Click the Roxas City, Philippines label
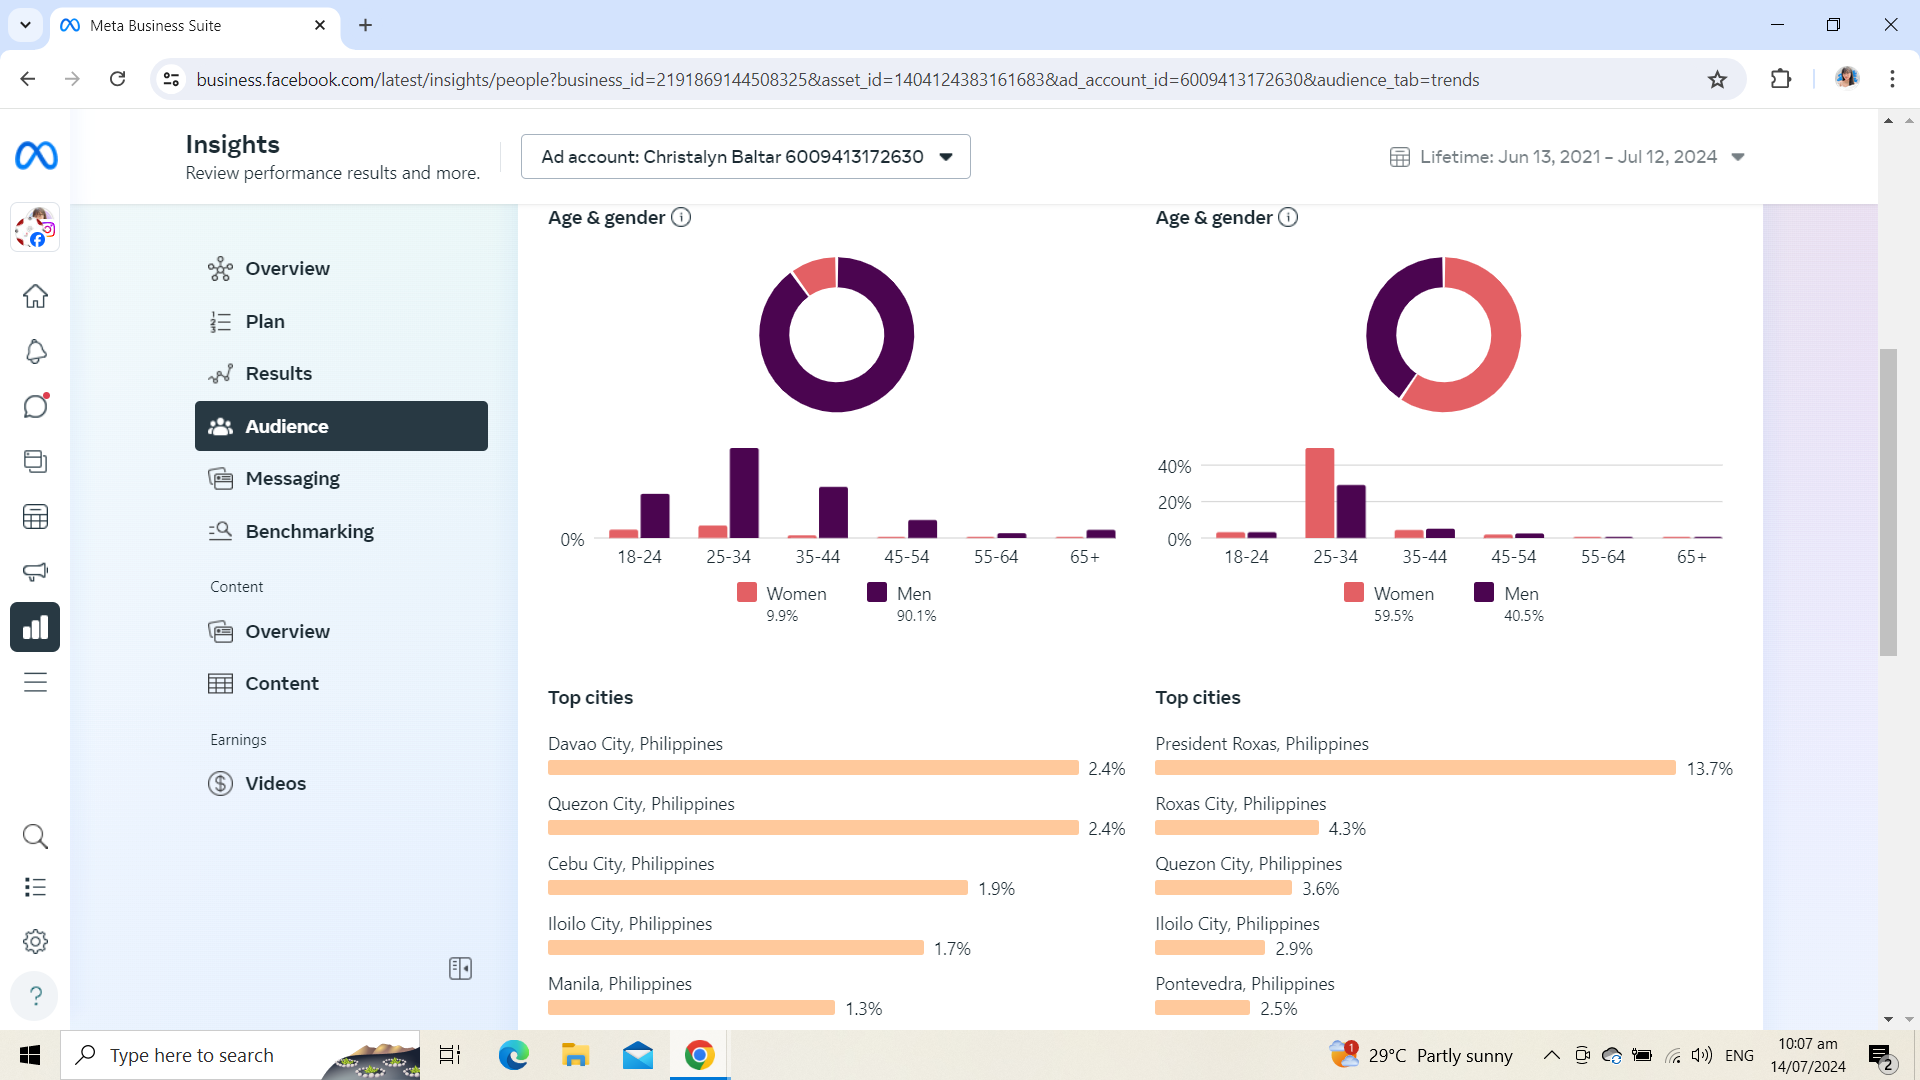This screenshot has width=1920, height=1080. [1240, 804]
